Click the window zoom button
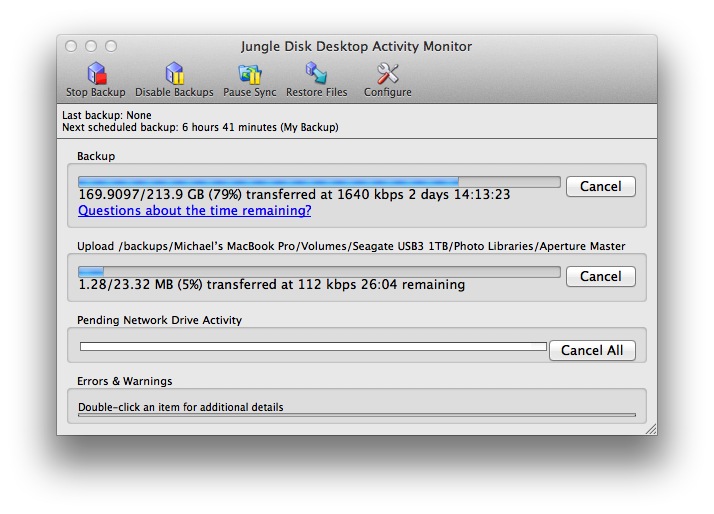714x514 pixels. coord(111,46)
